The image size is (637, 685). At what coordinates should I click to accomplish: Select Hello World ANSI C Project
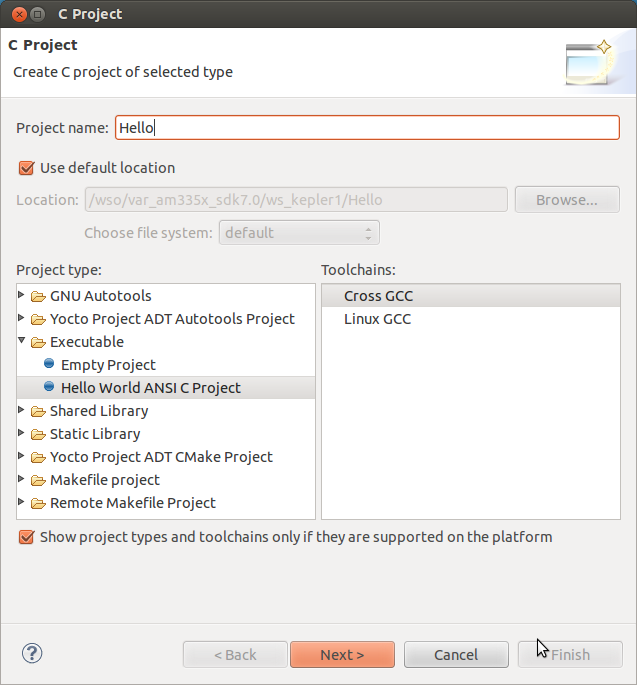click(x=150, y=388)
